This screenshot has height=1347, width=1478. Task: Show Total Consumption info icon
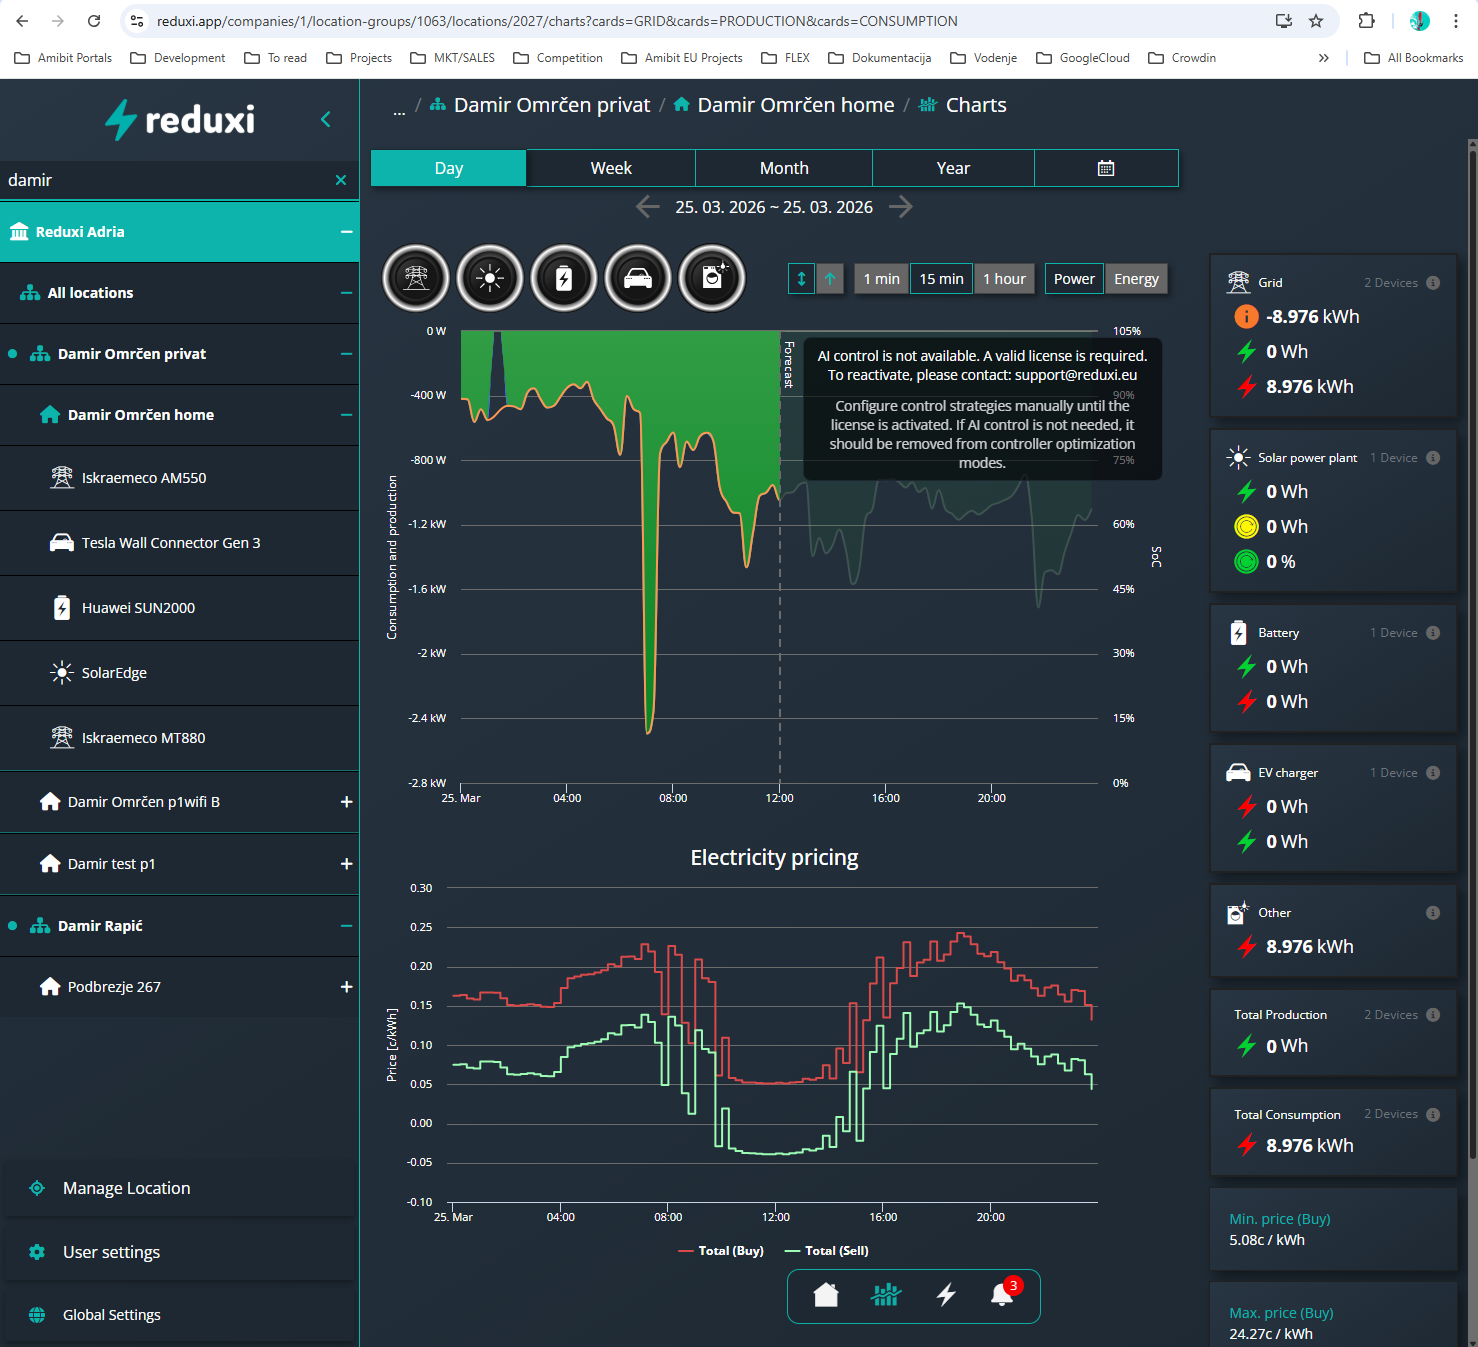(1433, 1115)
